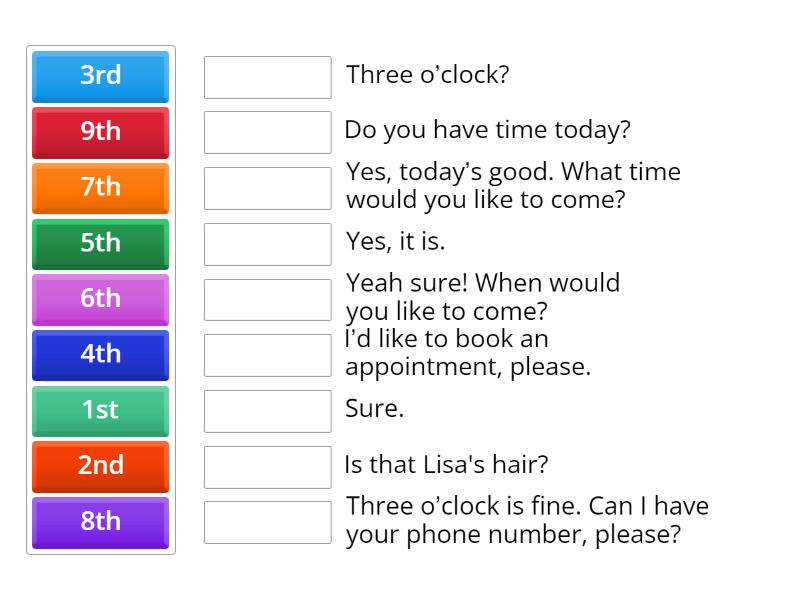Click the sentence "Is that Lisa's hair?"
The height and width of the screenshot is (600, 800).
click(446, 465)
